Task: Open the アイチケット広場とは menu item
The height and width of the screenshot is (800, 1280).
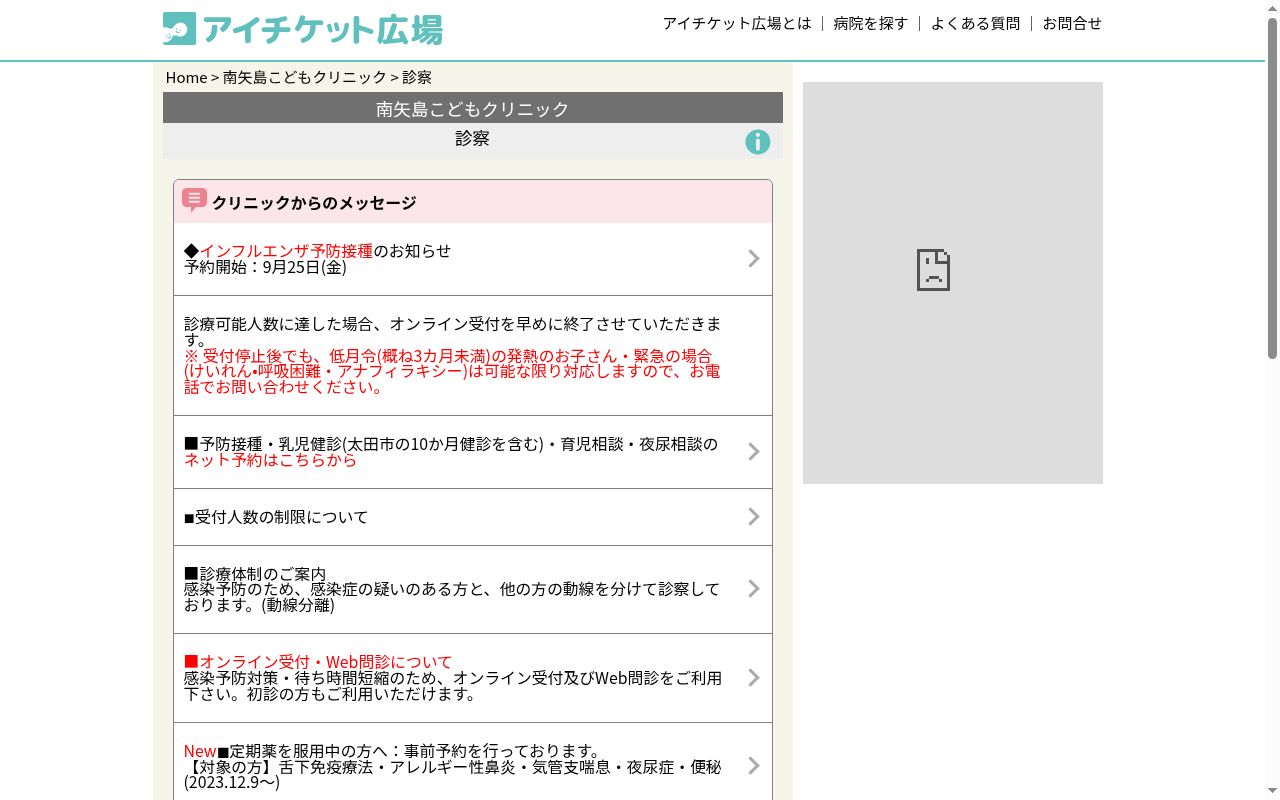Action: click(x=737, y=23)
